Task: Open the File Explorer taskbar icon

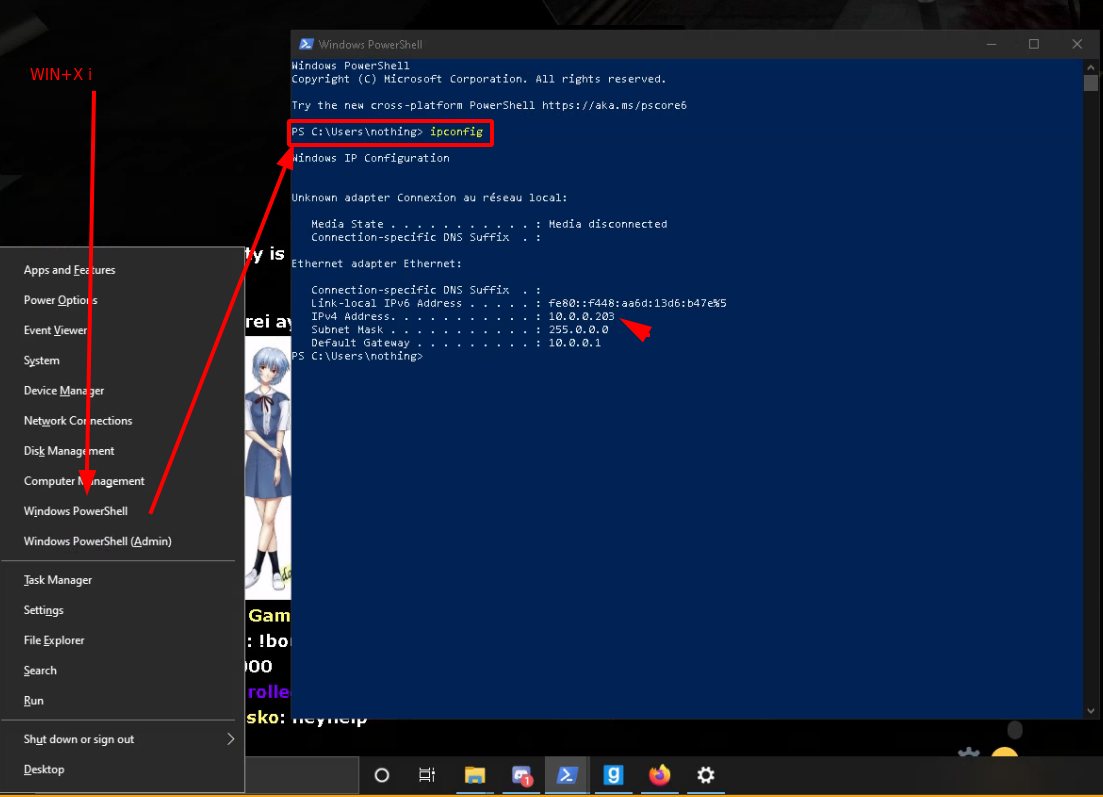Action: 475,775
